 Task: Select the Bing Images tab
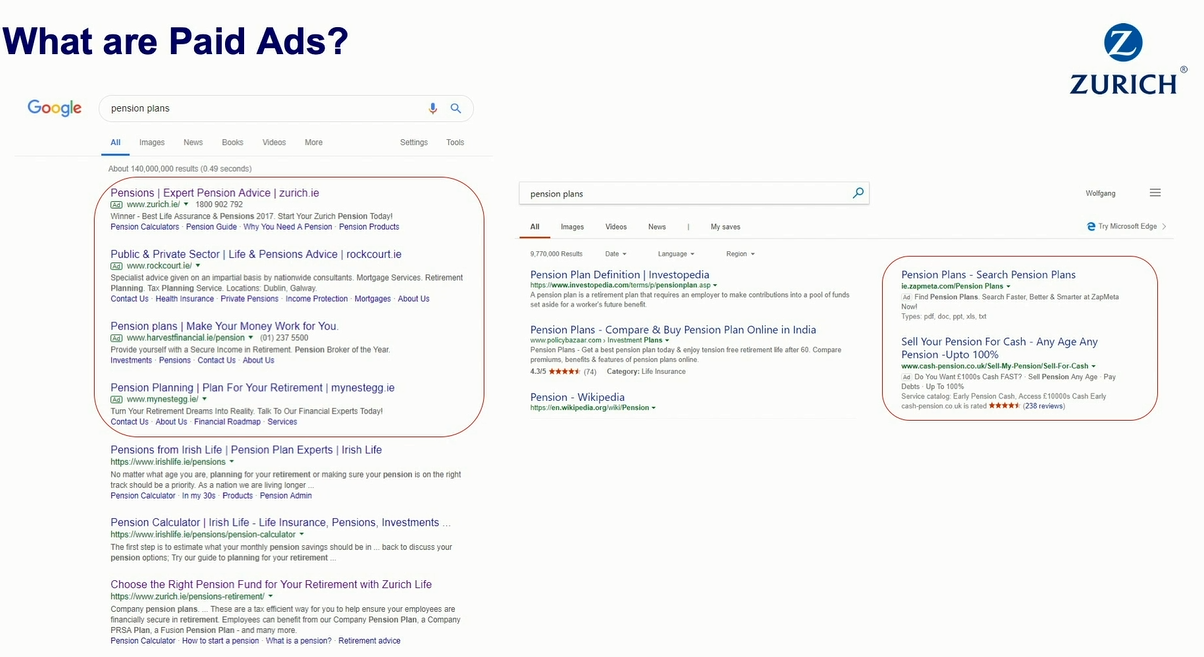click(x=572, y=227)
